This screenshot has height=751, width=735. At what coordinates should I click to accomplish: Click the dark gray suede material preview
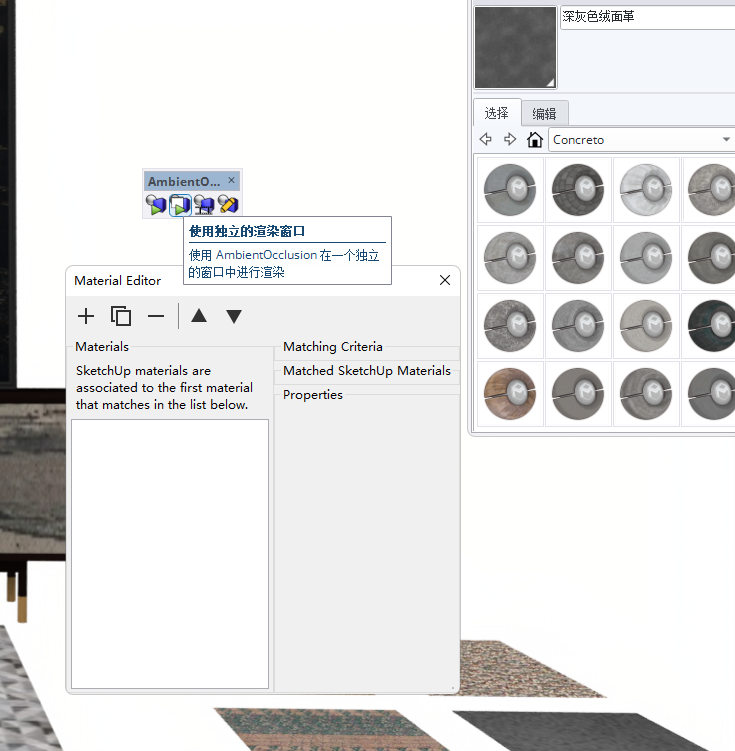click(515, 47)
